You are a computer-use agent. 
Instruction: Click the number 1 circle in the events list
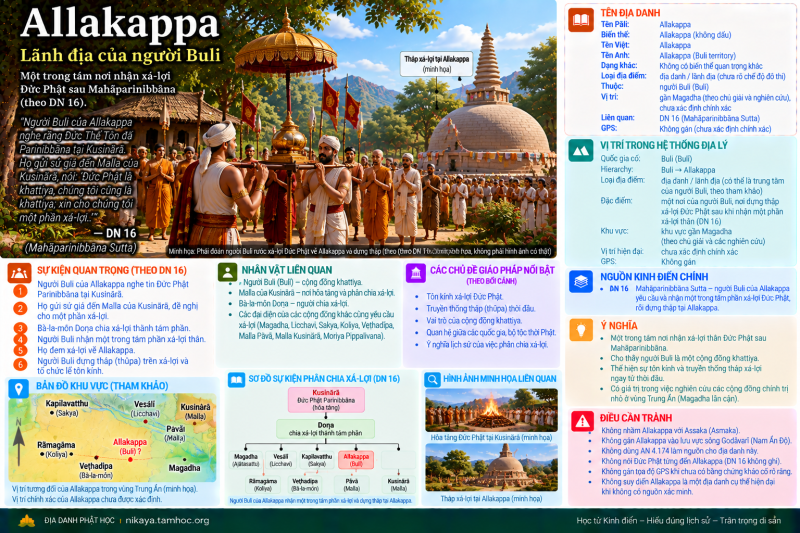point(20,291)
